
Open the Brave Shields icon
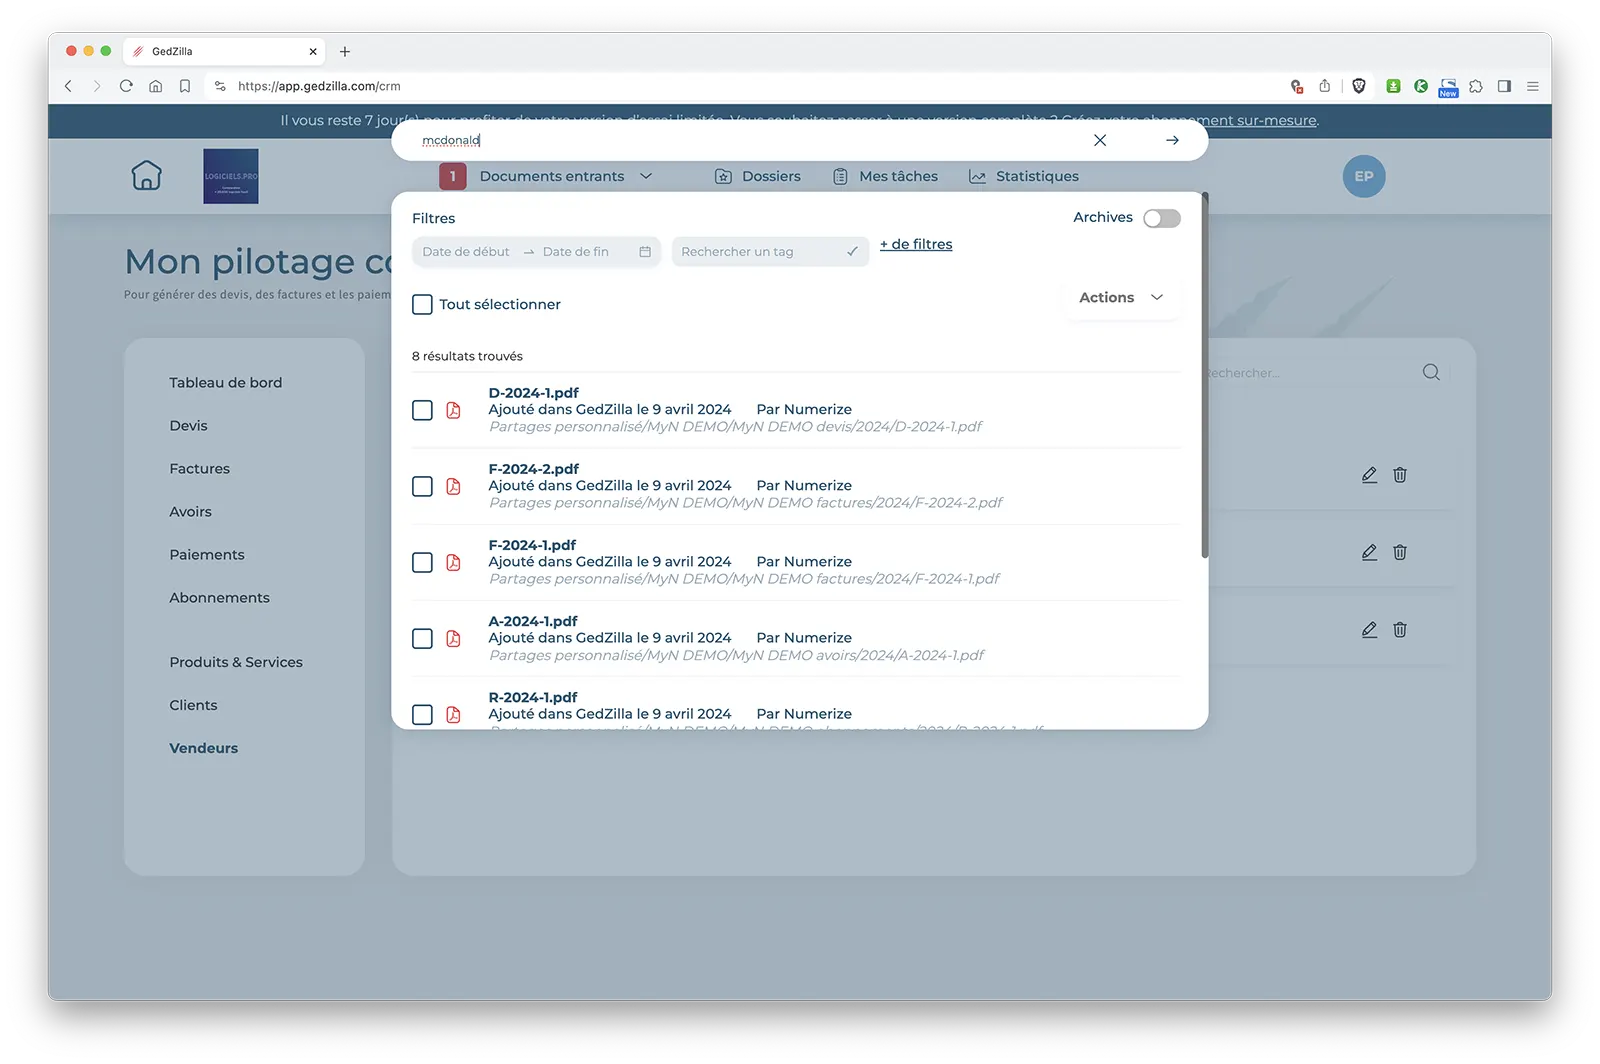[x=1359, y=86]
